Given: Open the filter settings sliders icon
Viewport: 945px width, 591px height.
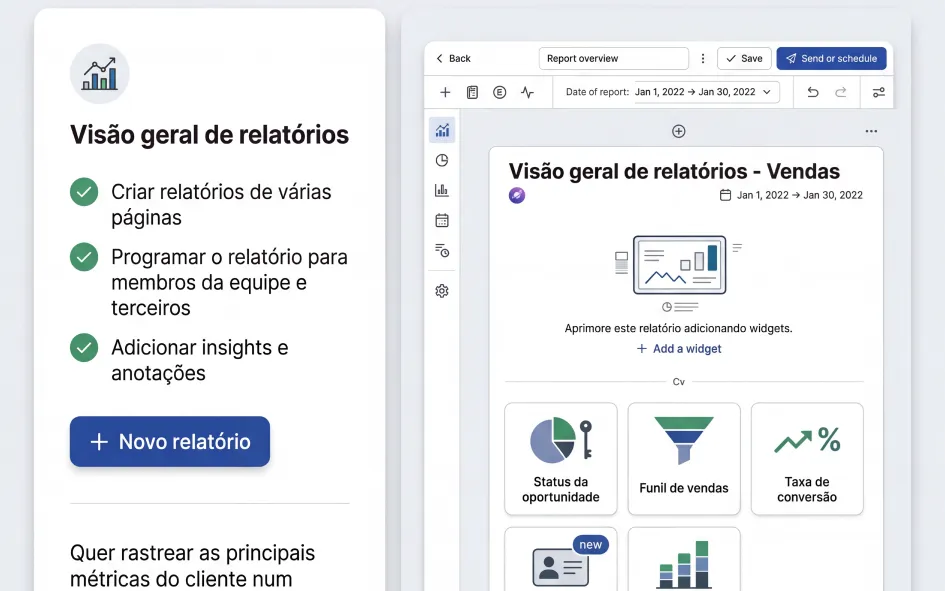Looking at the screenshot, I should point(879,92).
